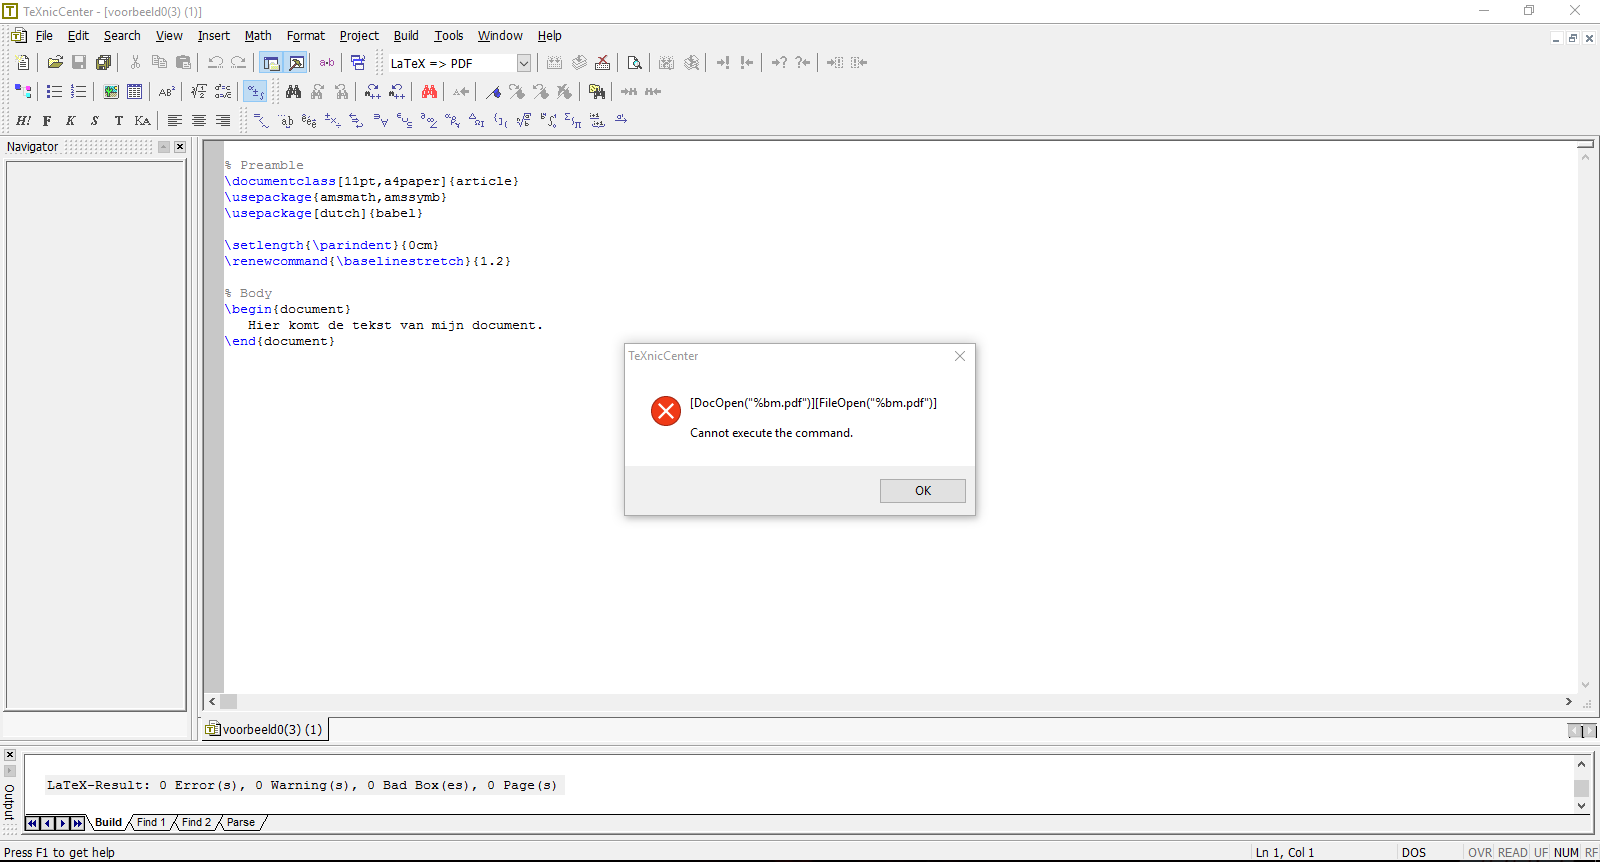The width and height of the screenshot is (1600, 862).
Task: Click the Paste clipboard icon
Action: 183,62
